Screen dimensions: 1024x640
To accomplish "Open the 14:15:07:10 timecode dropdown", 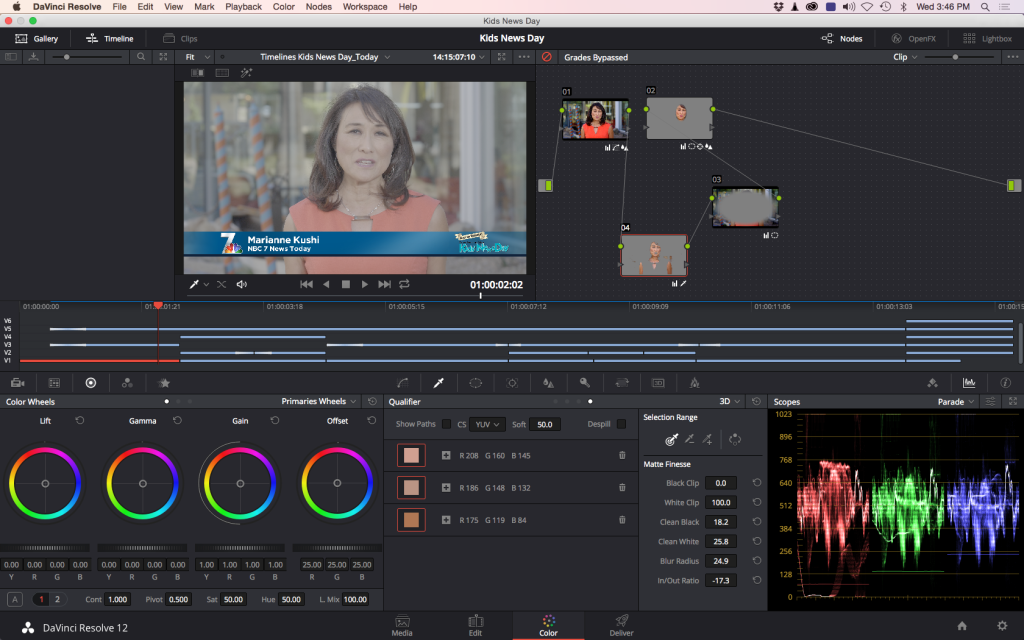I will pos(458,57).
